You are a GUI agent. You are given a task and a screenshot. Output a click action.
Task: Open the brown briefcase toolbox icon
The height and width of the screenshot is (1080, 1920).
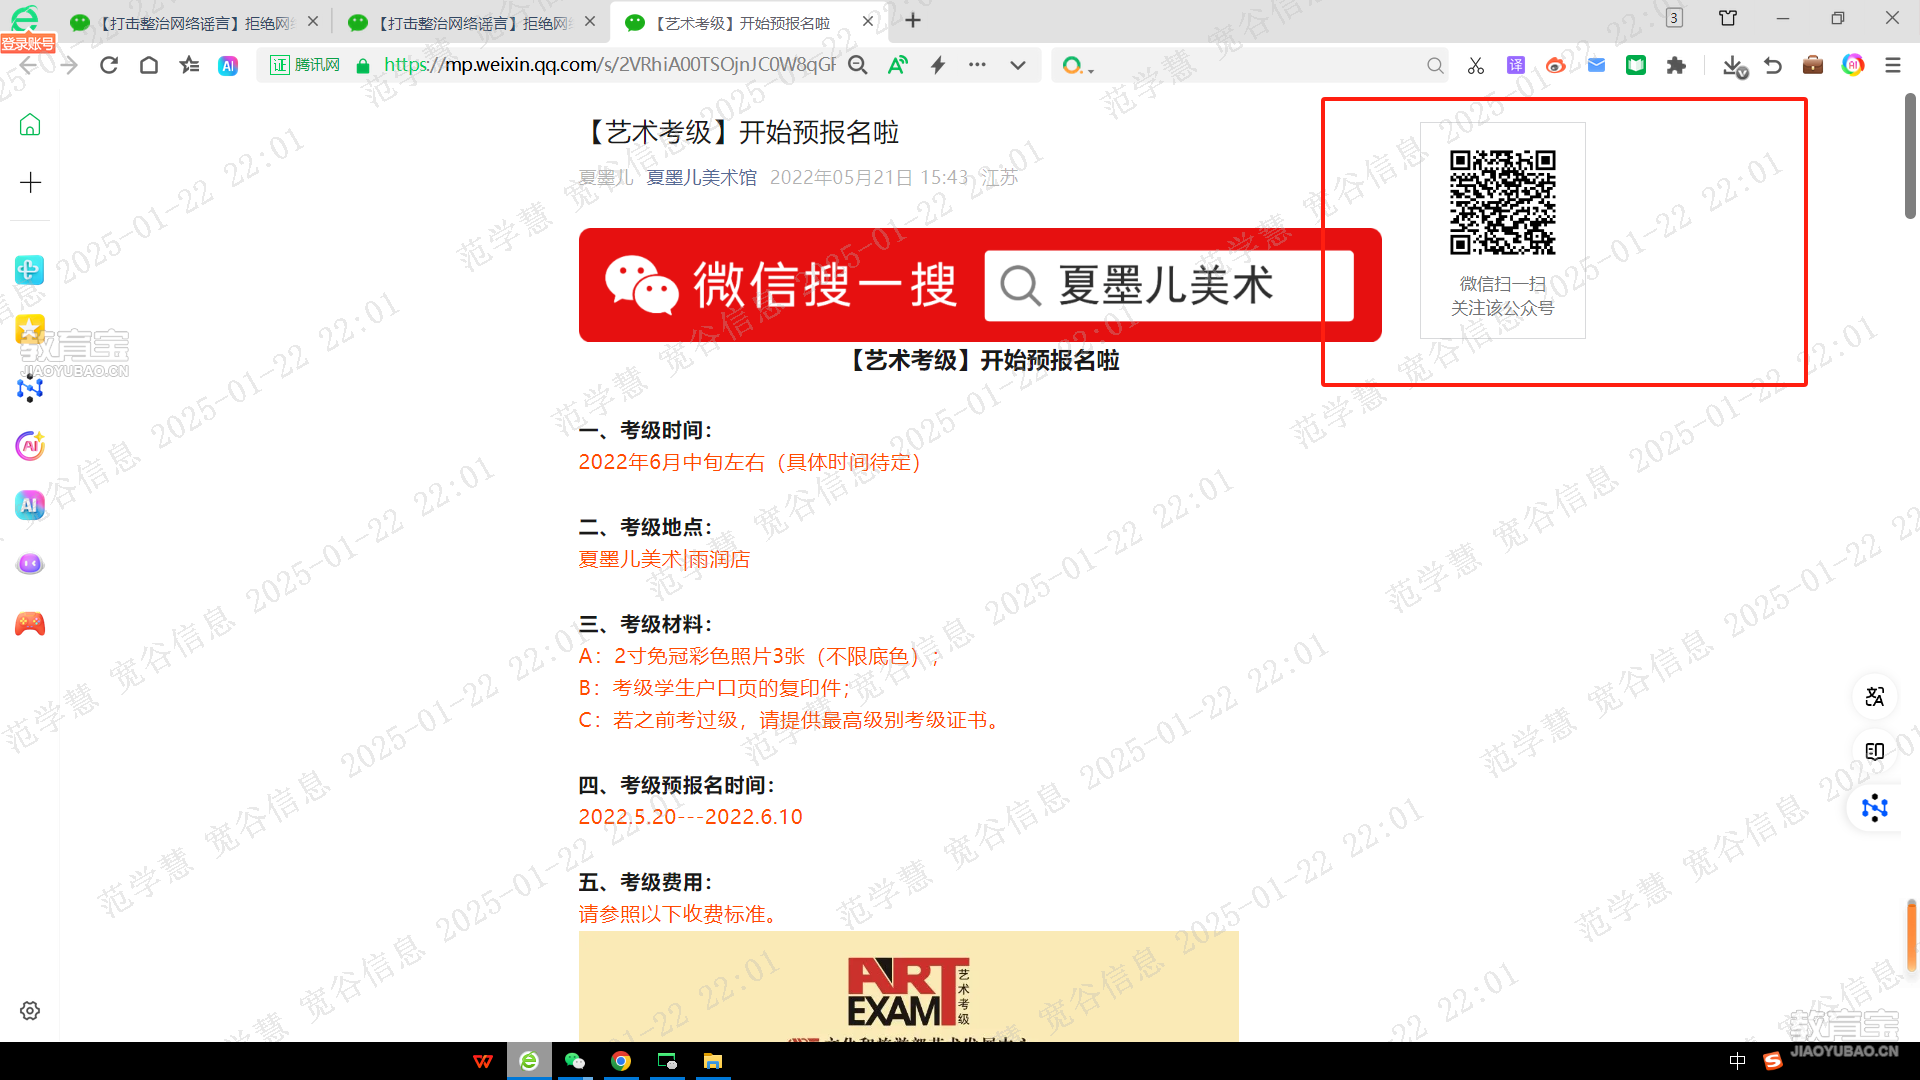click(1813, 66)
